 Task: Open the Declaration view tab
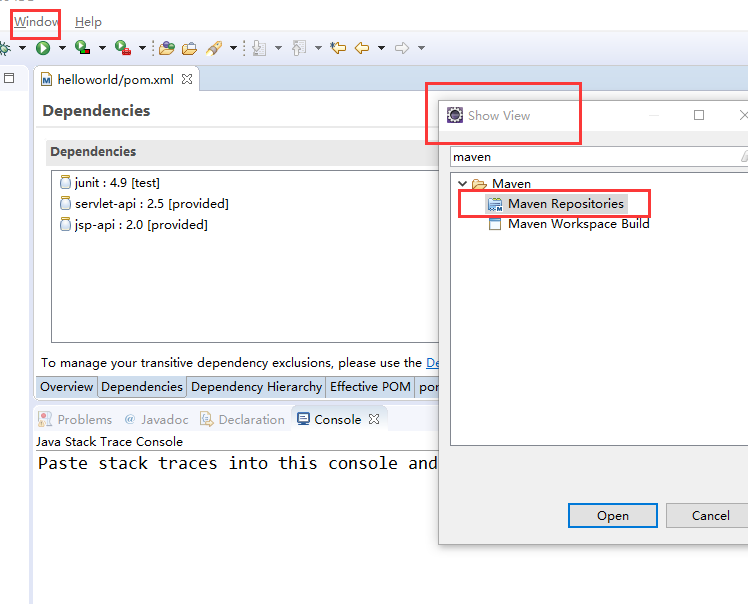pyautogui.click(x=242, y=419)
